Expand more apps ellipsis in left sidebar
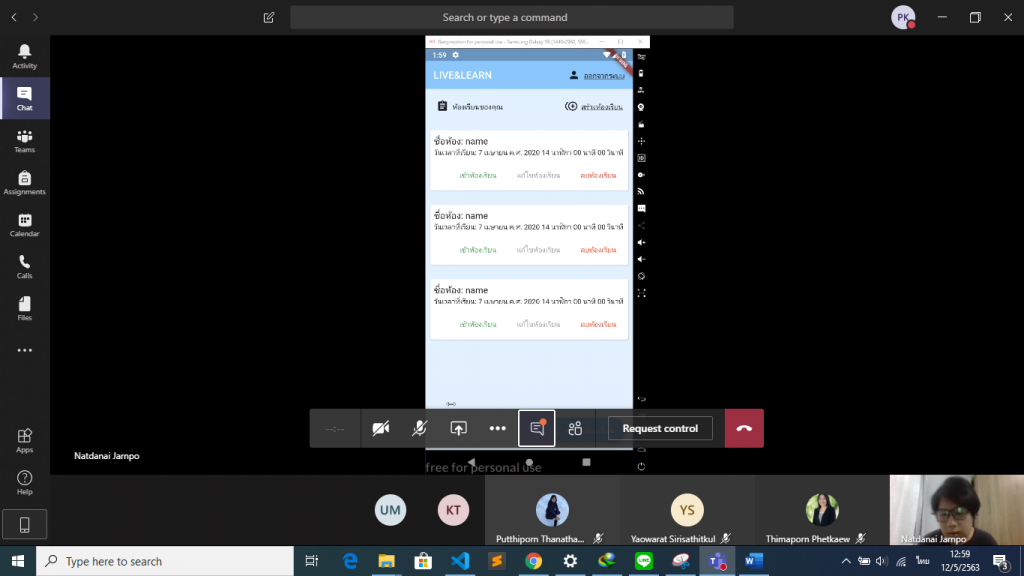This screenshot has height=576, width=1024. [24, 350]
